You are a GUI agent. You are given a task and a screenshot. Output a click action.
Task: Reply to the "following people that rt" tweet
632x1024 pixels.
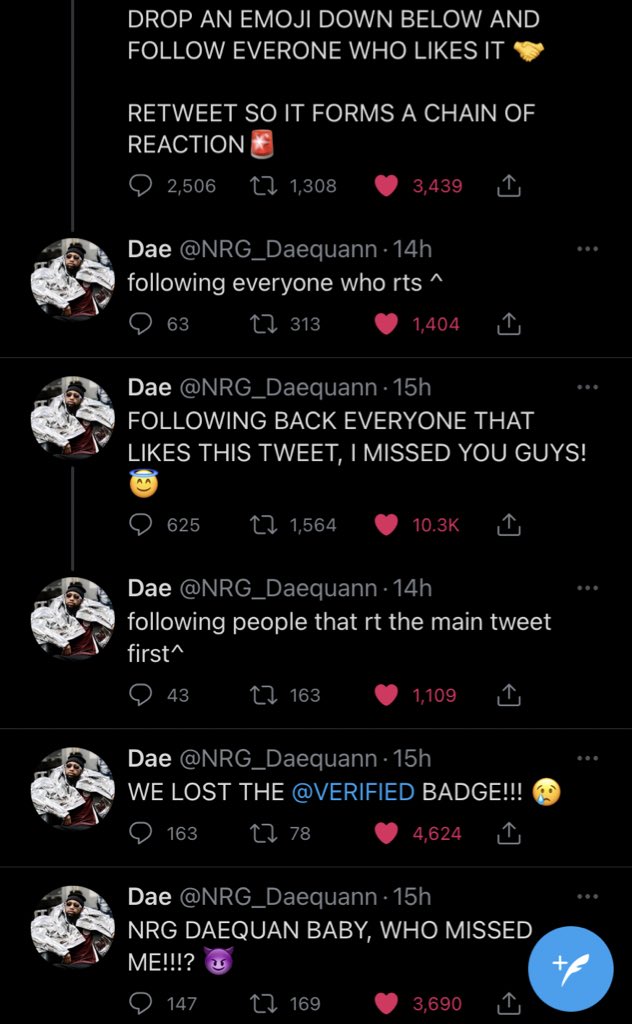click(x=142, y=694)
